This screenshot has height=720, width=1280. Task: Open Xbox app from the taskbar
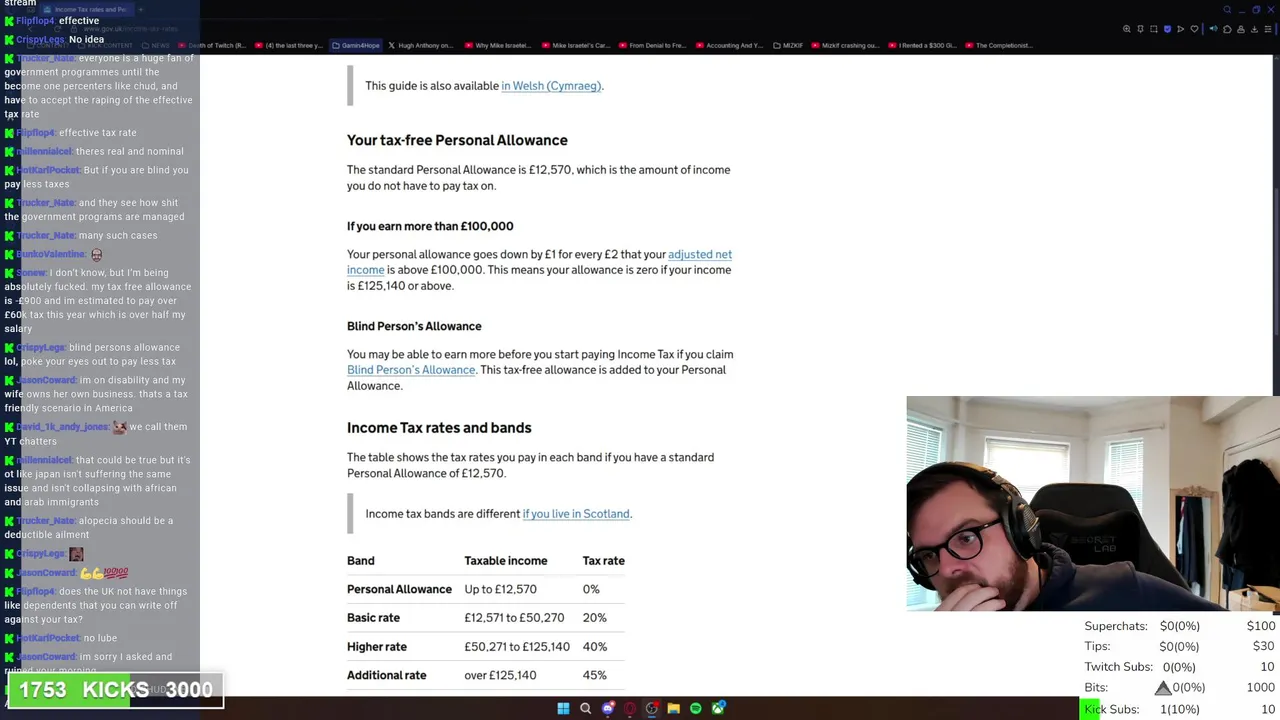(x=718, y=709)
